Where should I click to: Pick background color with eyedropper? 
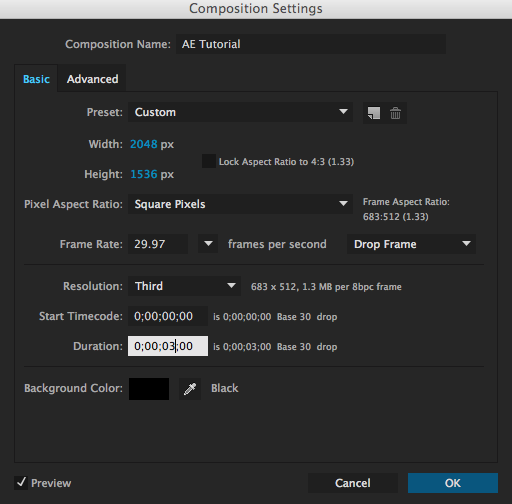pos(190,389)
